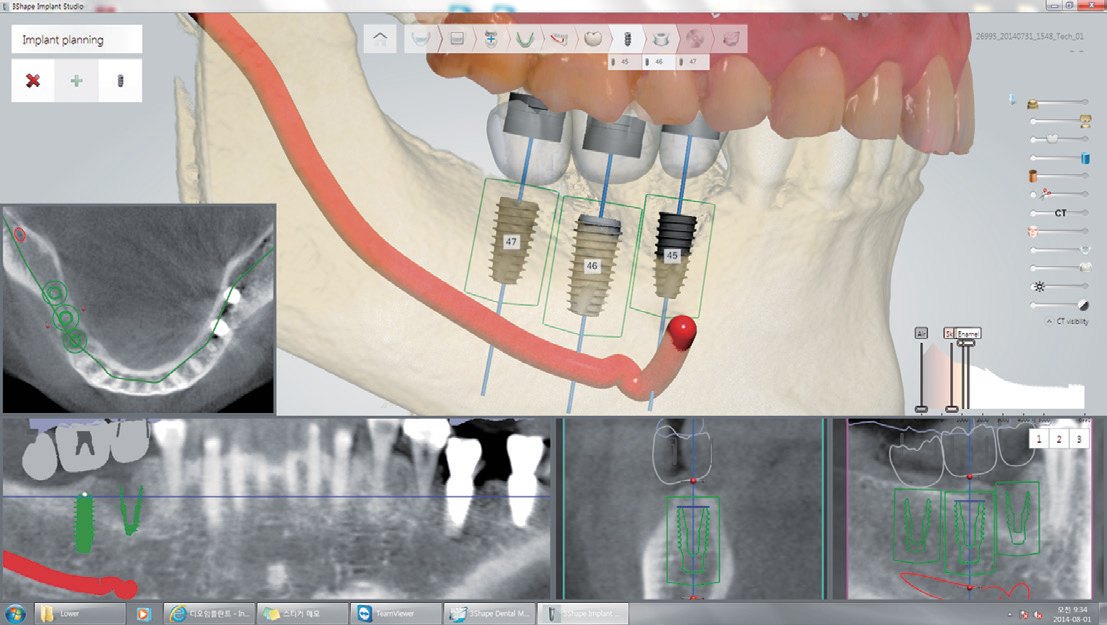Image resolution: width=1107 pixels, height=625 pixels.
Task: Click the red X delete implant button
Action: click(32, 81)
